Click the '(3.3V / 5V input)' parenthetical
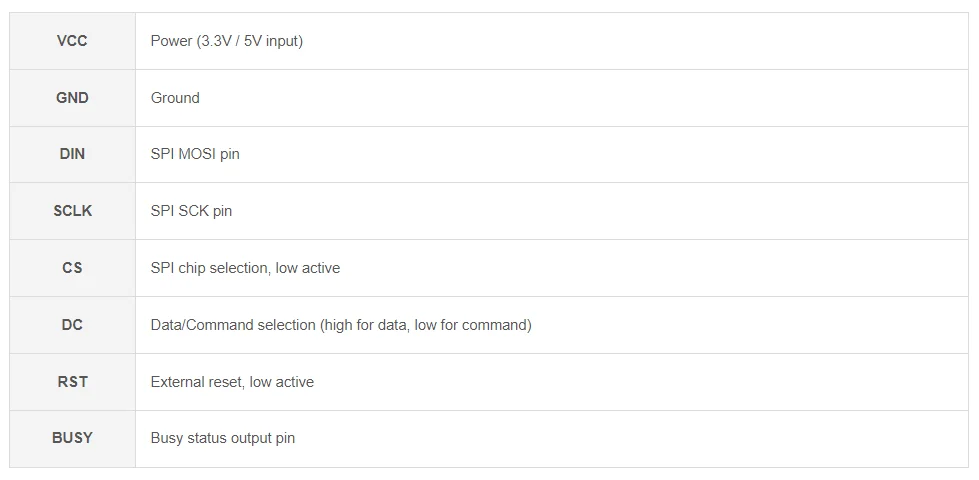979x480 pixels. click(x=249, y=41)
